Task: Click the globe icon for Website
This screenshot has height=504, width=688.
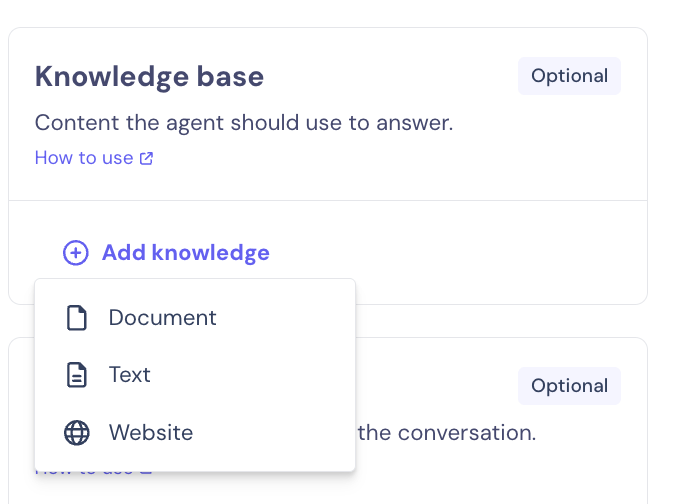Action: point(76,433)
